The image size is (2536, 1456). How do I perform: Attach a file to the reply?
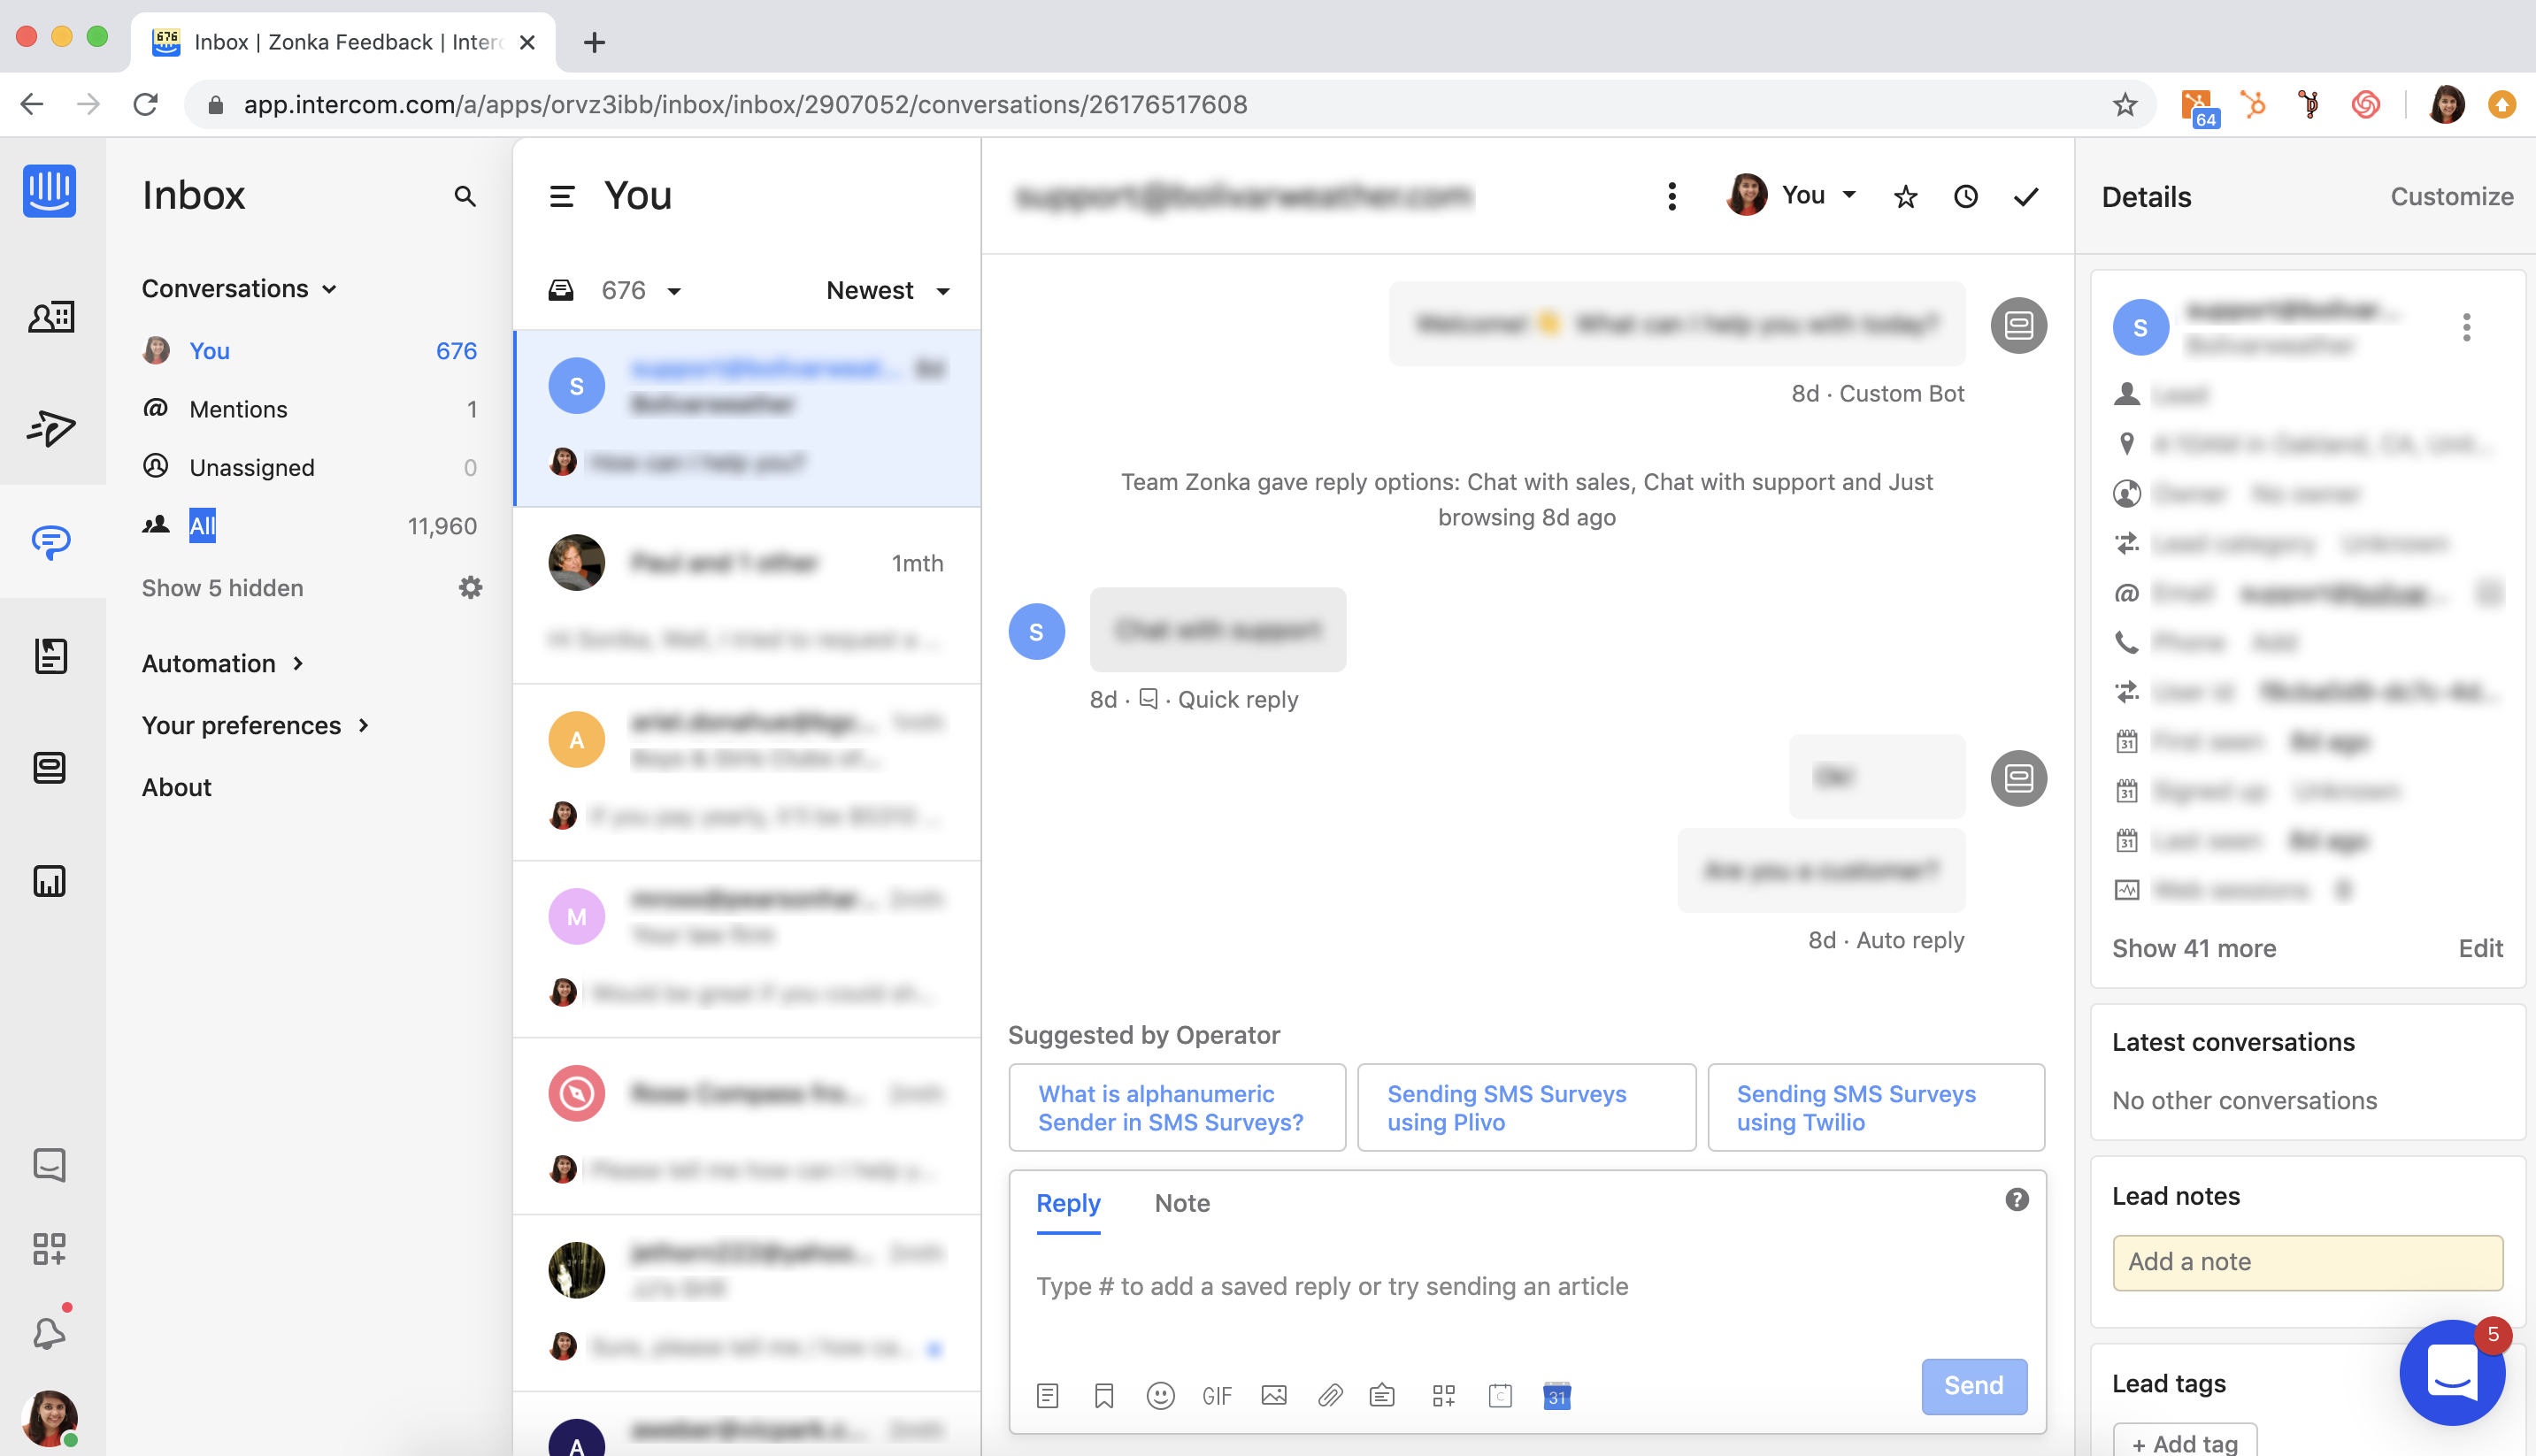coord(1331,1395)
